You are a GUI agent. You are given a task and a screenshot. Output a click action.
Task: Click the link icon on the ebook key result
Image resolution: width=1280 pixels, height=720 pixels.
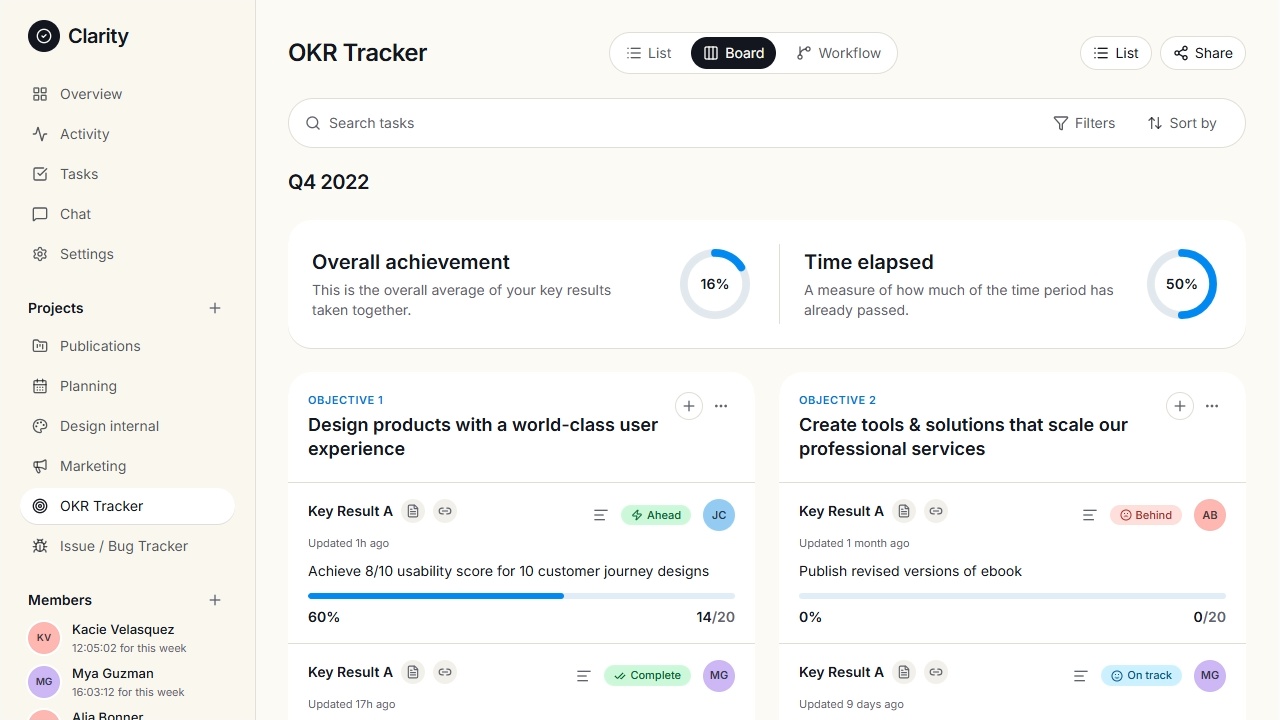tap(936, 511)
